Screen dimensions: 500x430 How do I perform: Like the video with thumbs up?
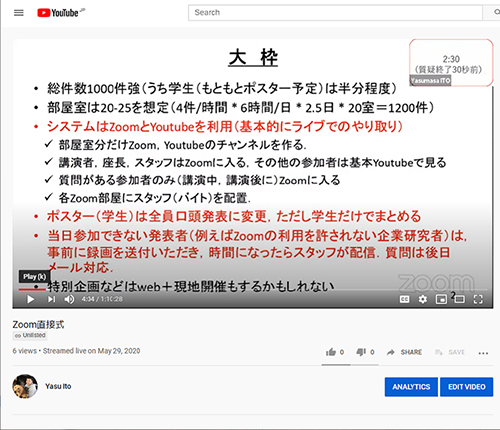tap(335, 352)
